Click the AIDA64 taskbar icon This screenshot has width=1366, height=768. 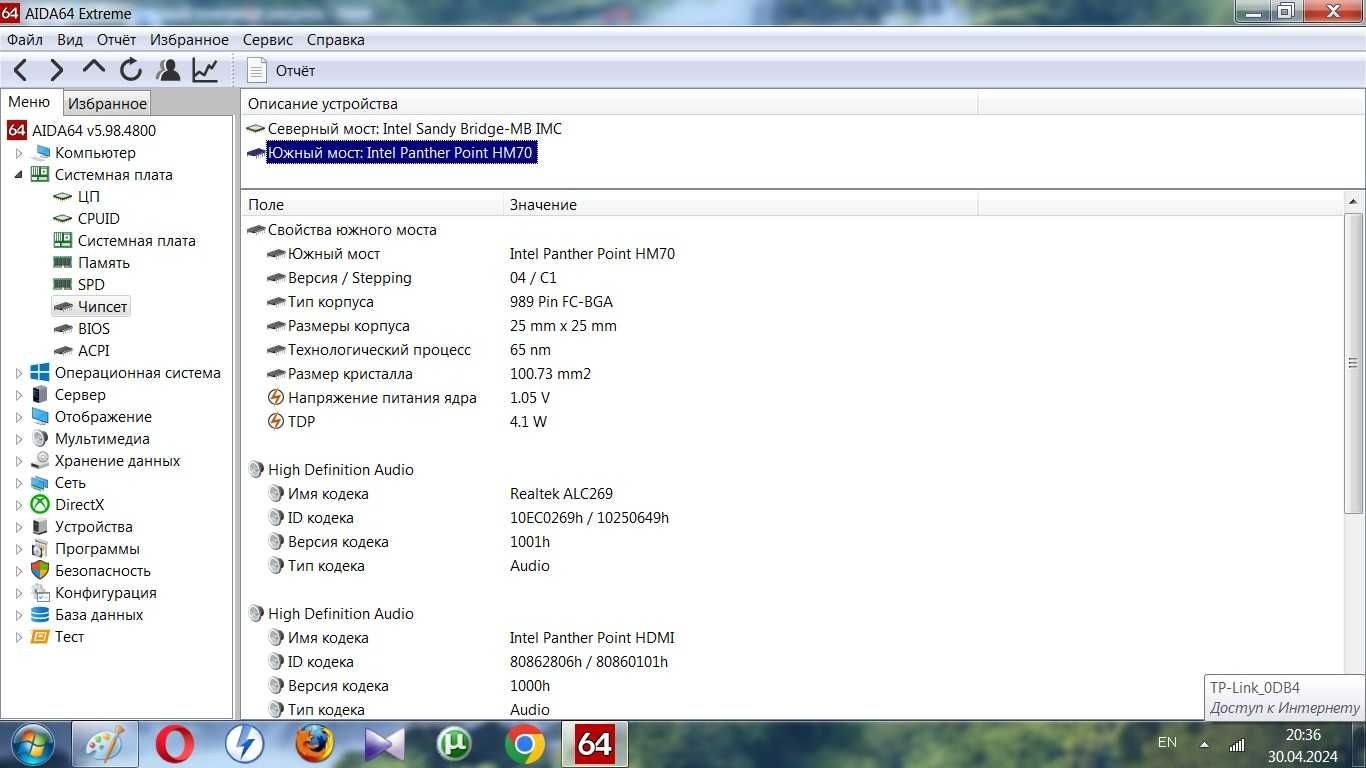(x=594, y=744)
